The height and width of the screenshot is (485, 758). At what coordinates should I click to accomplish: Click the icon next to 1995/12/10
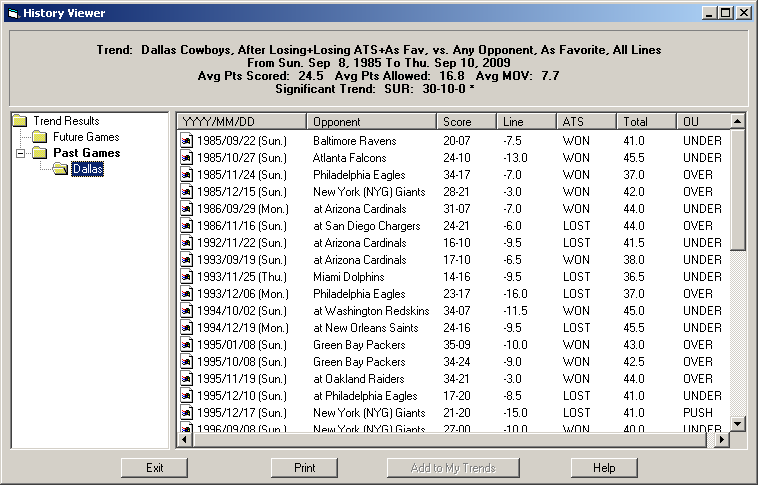coord(187,396)
